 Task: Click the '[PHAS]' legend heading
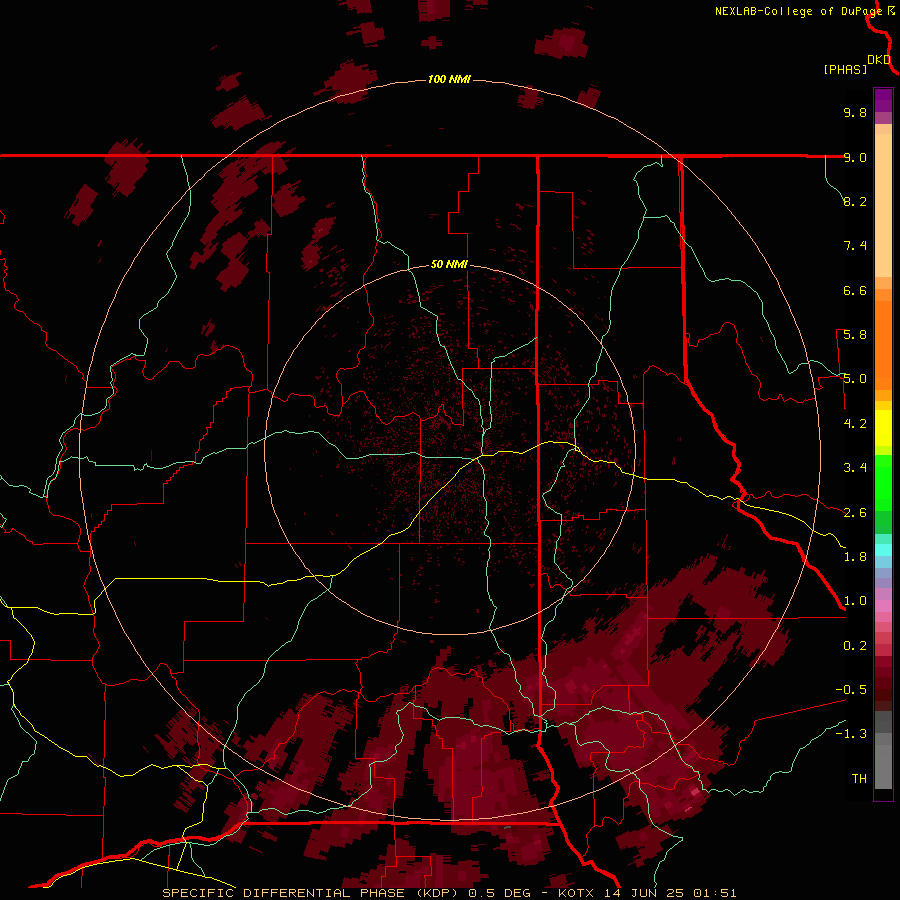tap(845, 70)
